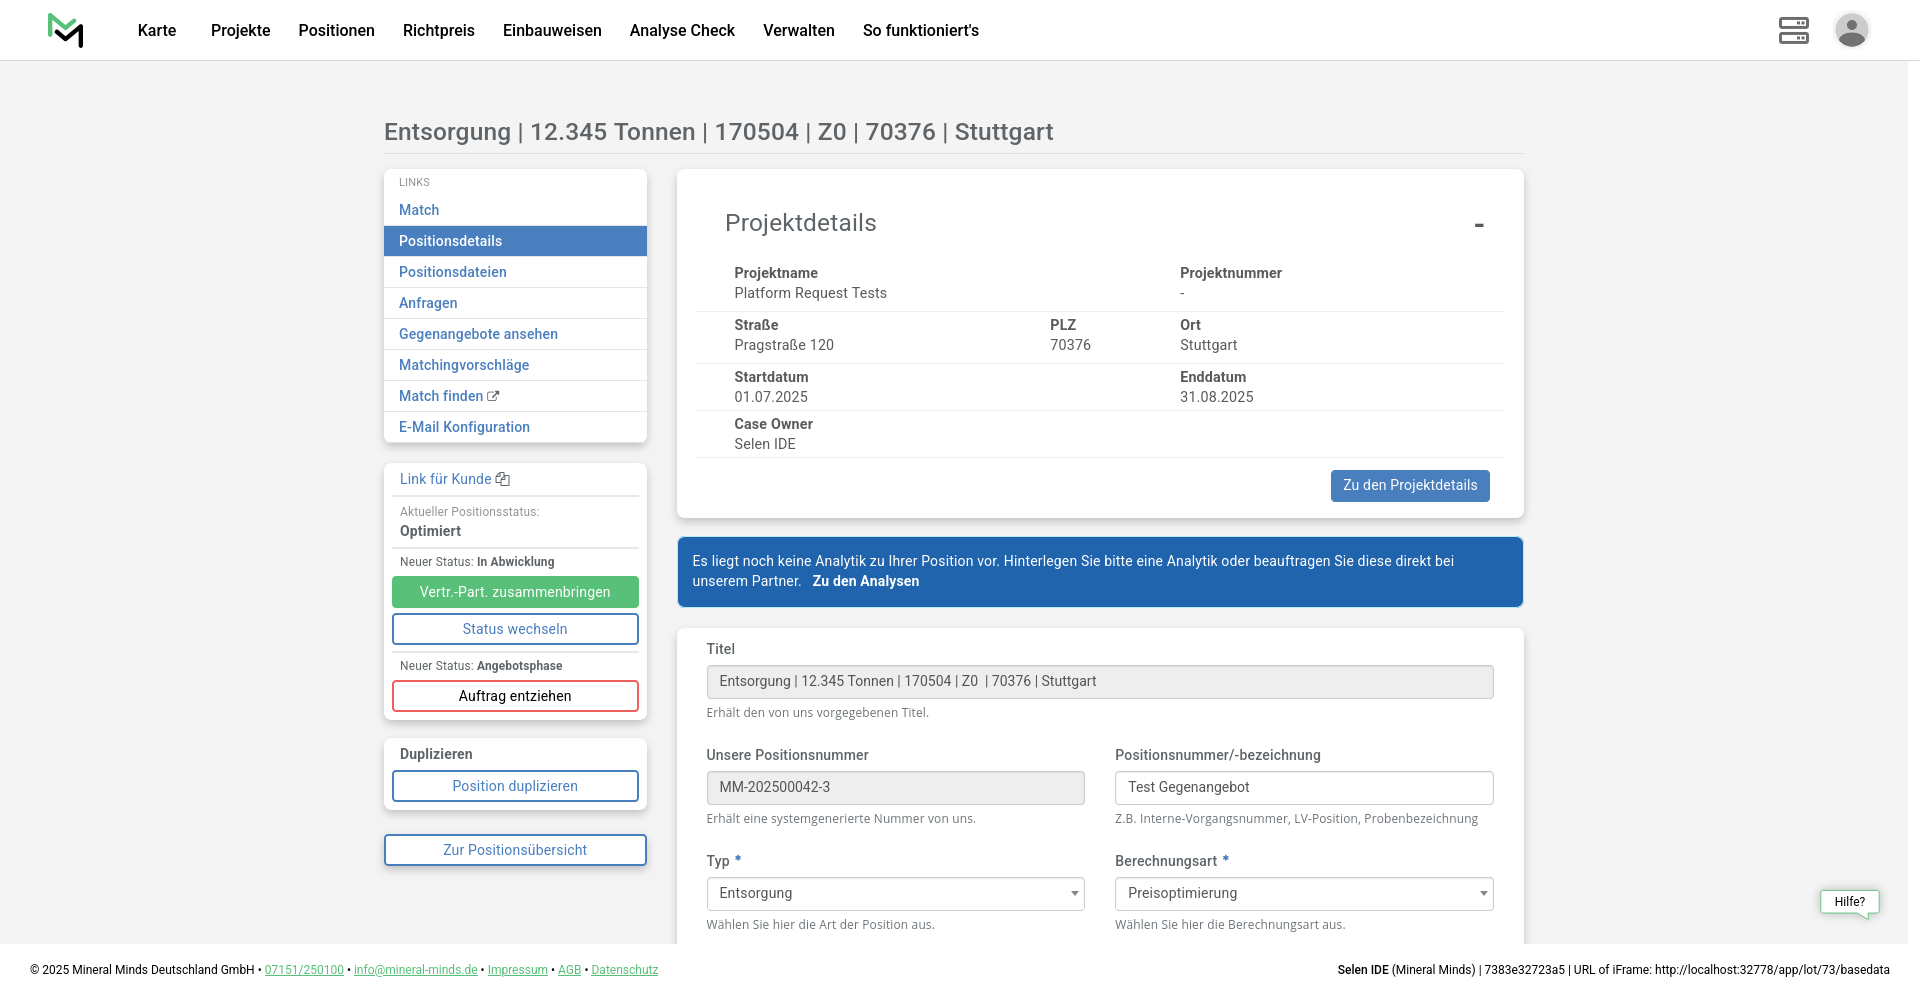Go to Analyse Check in navigation
Viewport: 1920px width, 994px height.
pos(682,30)
